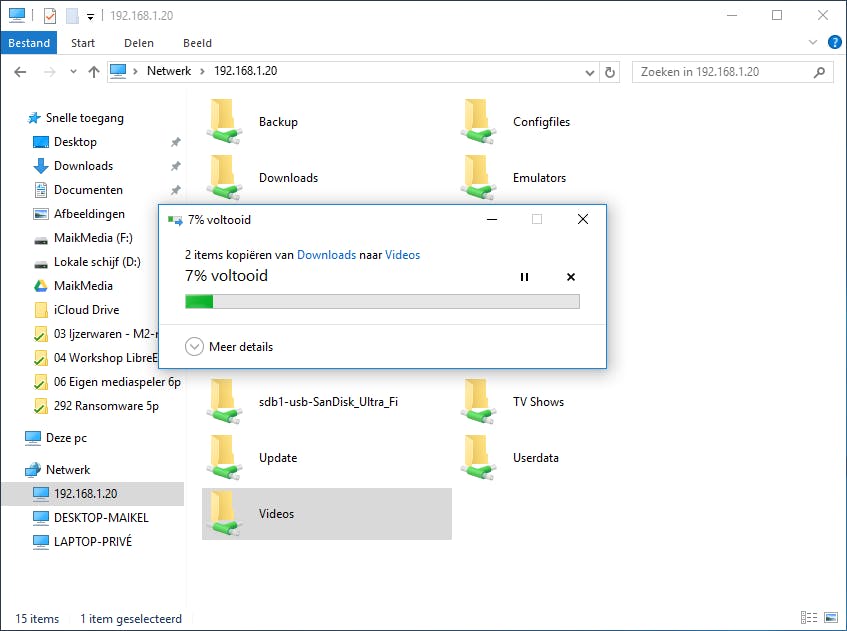
Task: Click Netwerk in address breadcrumb
Action: [169, 71]
